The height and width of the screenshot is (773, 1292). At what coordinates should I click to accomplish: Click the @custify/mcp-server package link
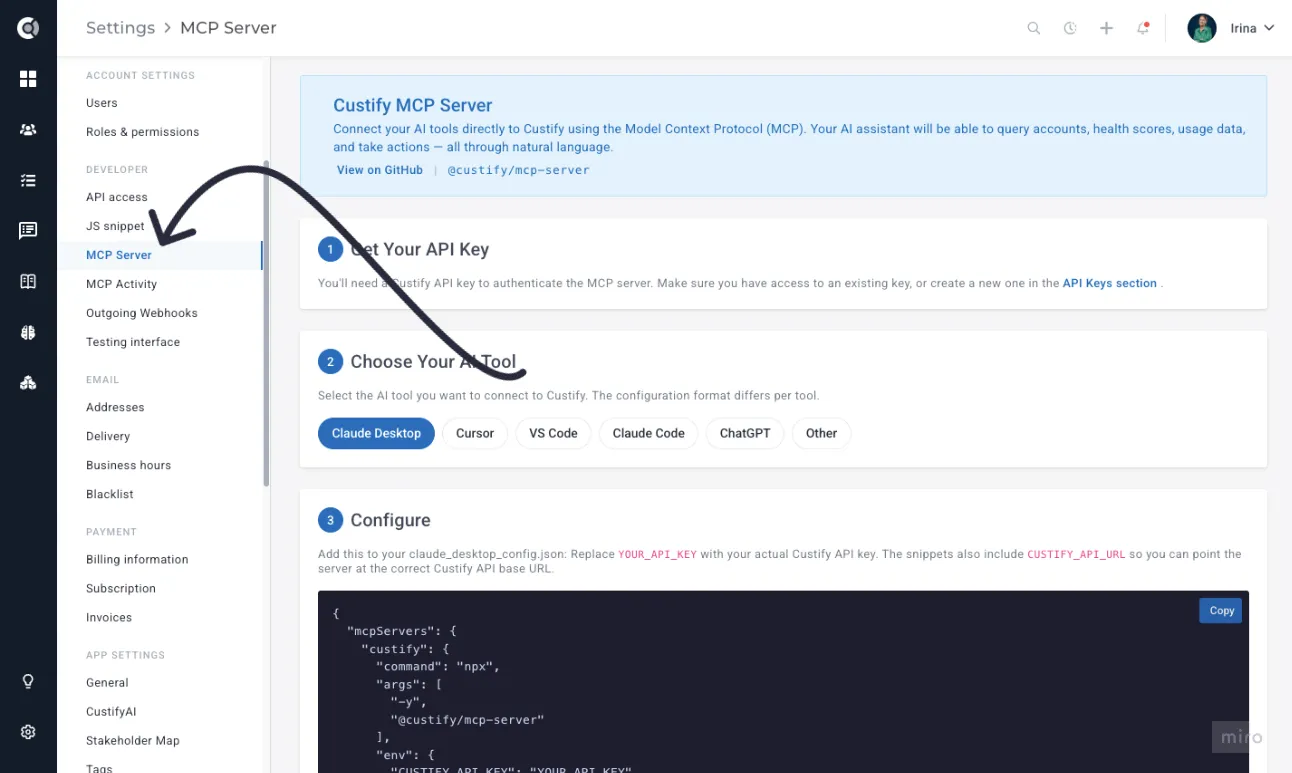(518, 170)
